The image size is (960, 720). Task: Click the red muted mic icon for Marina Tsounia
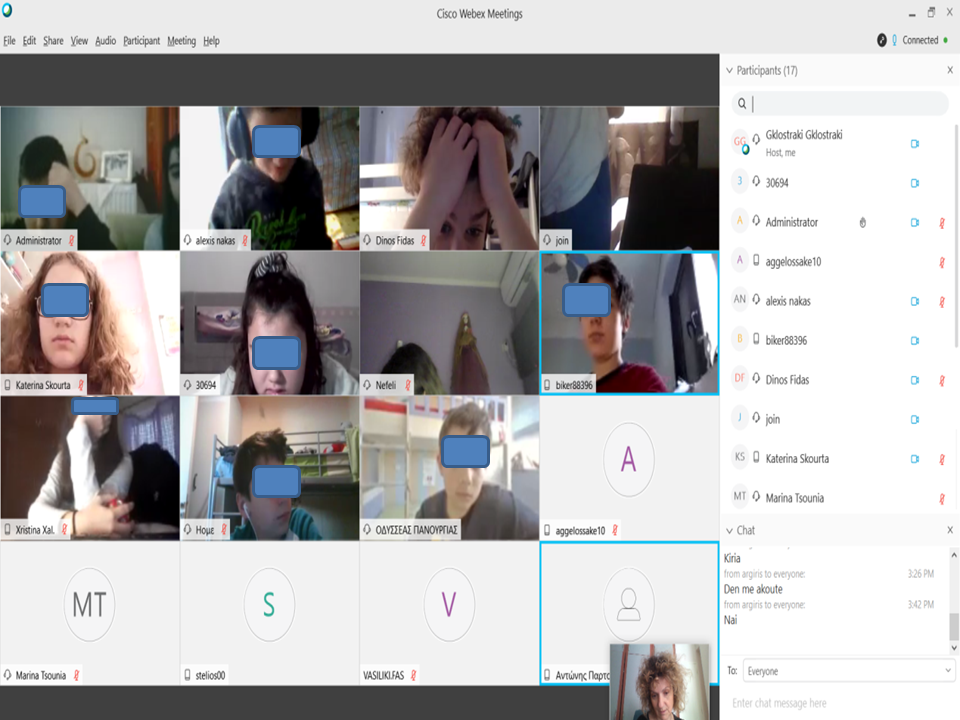click(942, 498)
